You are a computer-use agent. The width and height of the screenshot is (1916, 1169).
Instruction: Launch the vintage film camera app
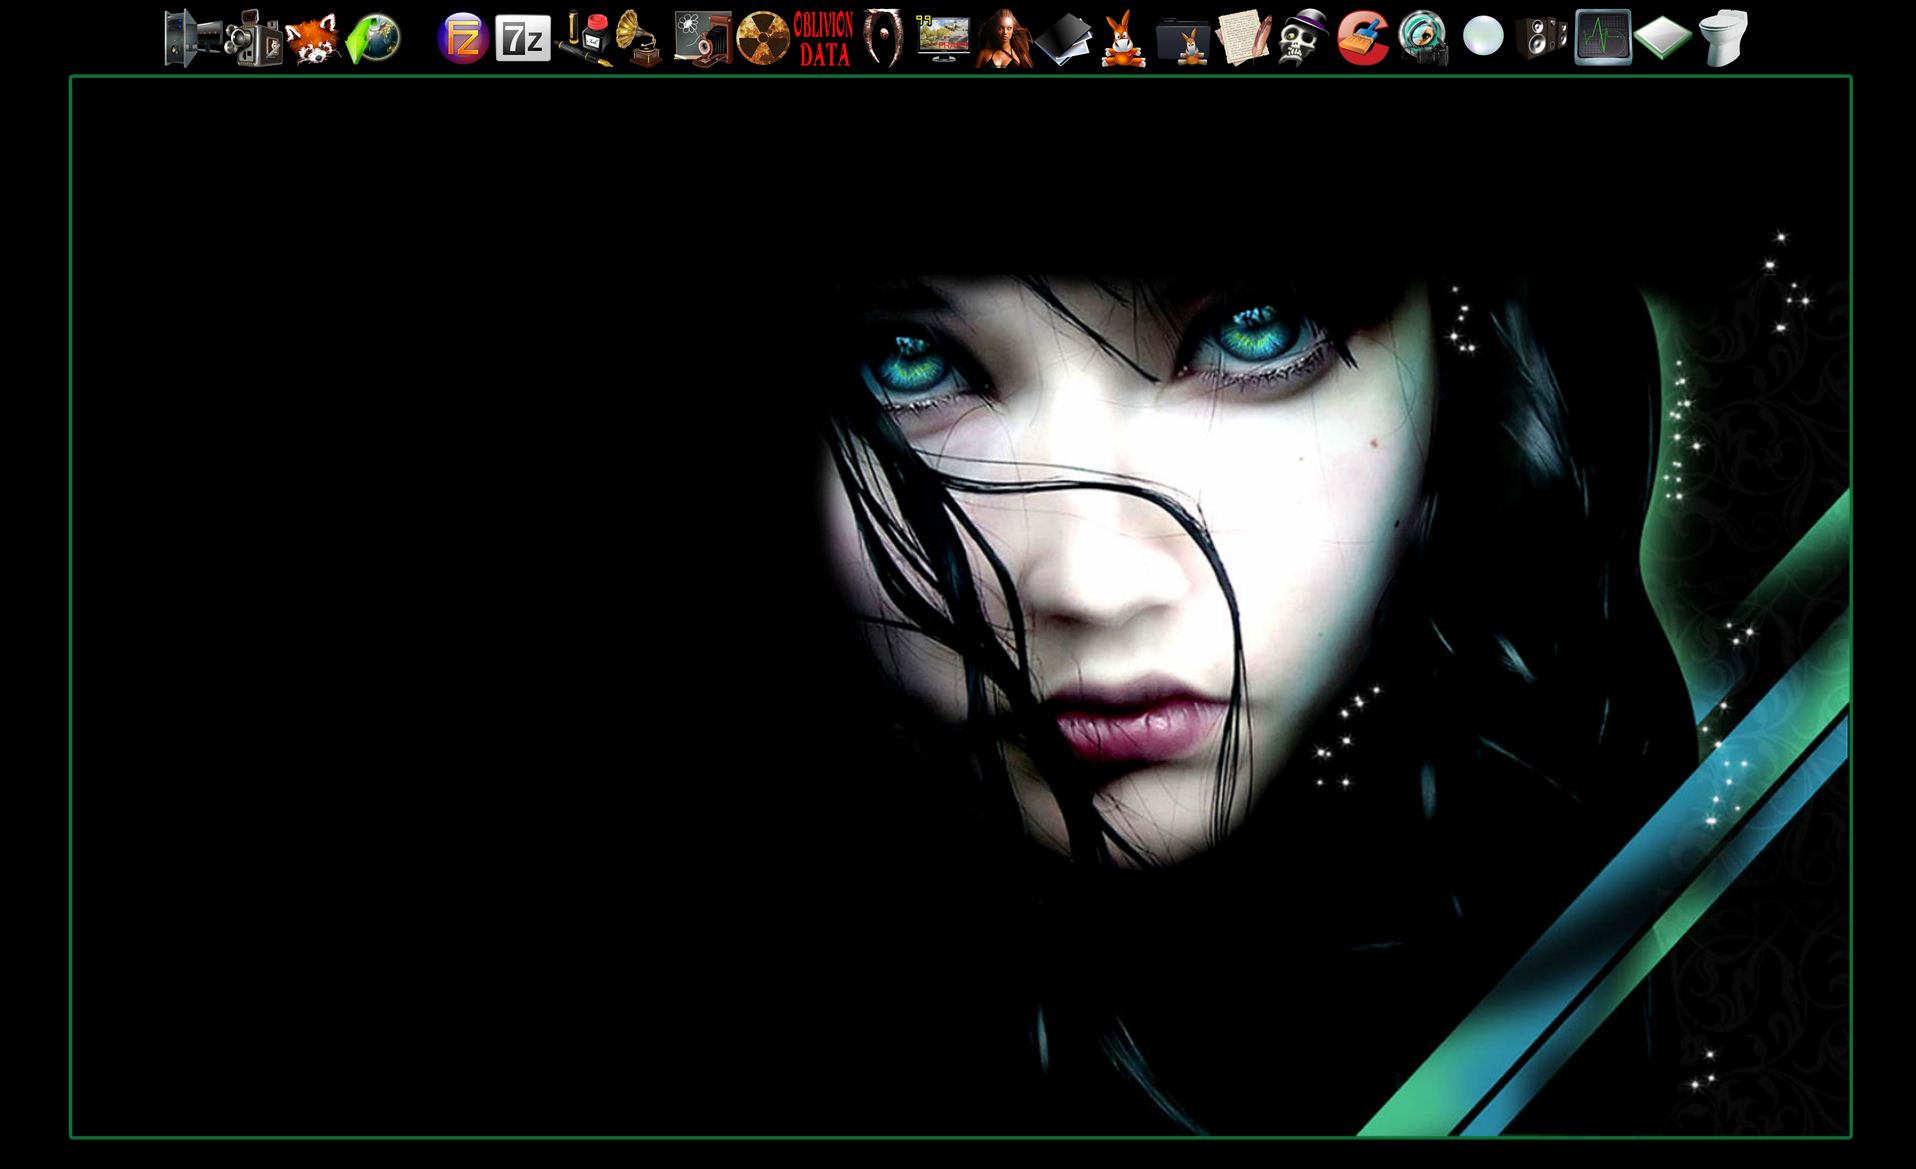point(254,39)
